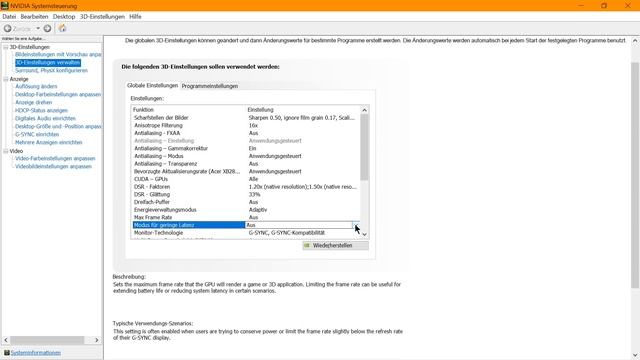Click main page scrollbar down arrow
This screenshot has height=360, width=640.
click(635, 356)
